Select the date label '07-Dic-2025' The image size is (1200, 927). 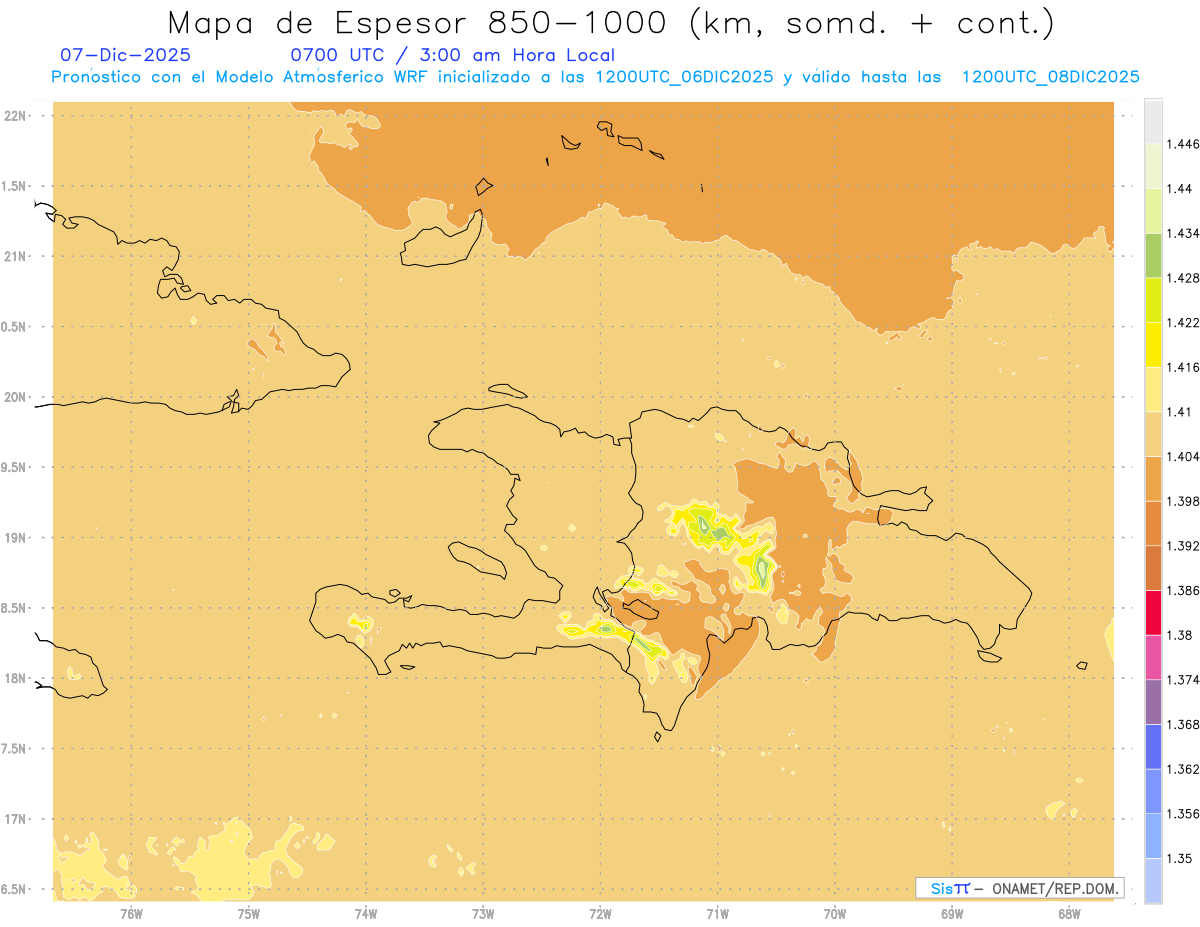point(125,55)
